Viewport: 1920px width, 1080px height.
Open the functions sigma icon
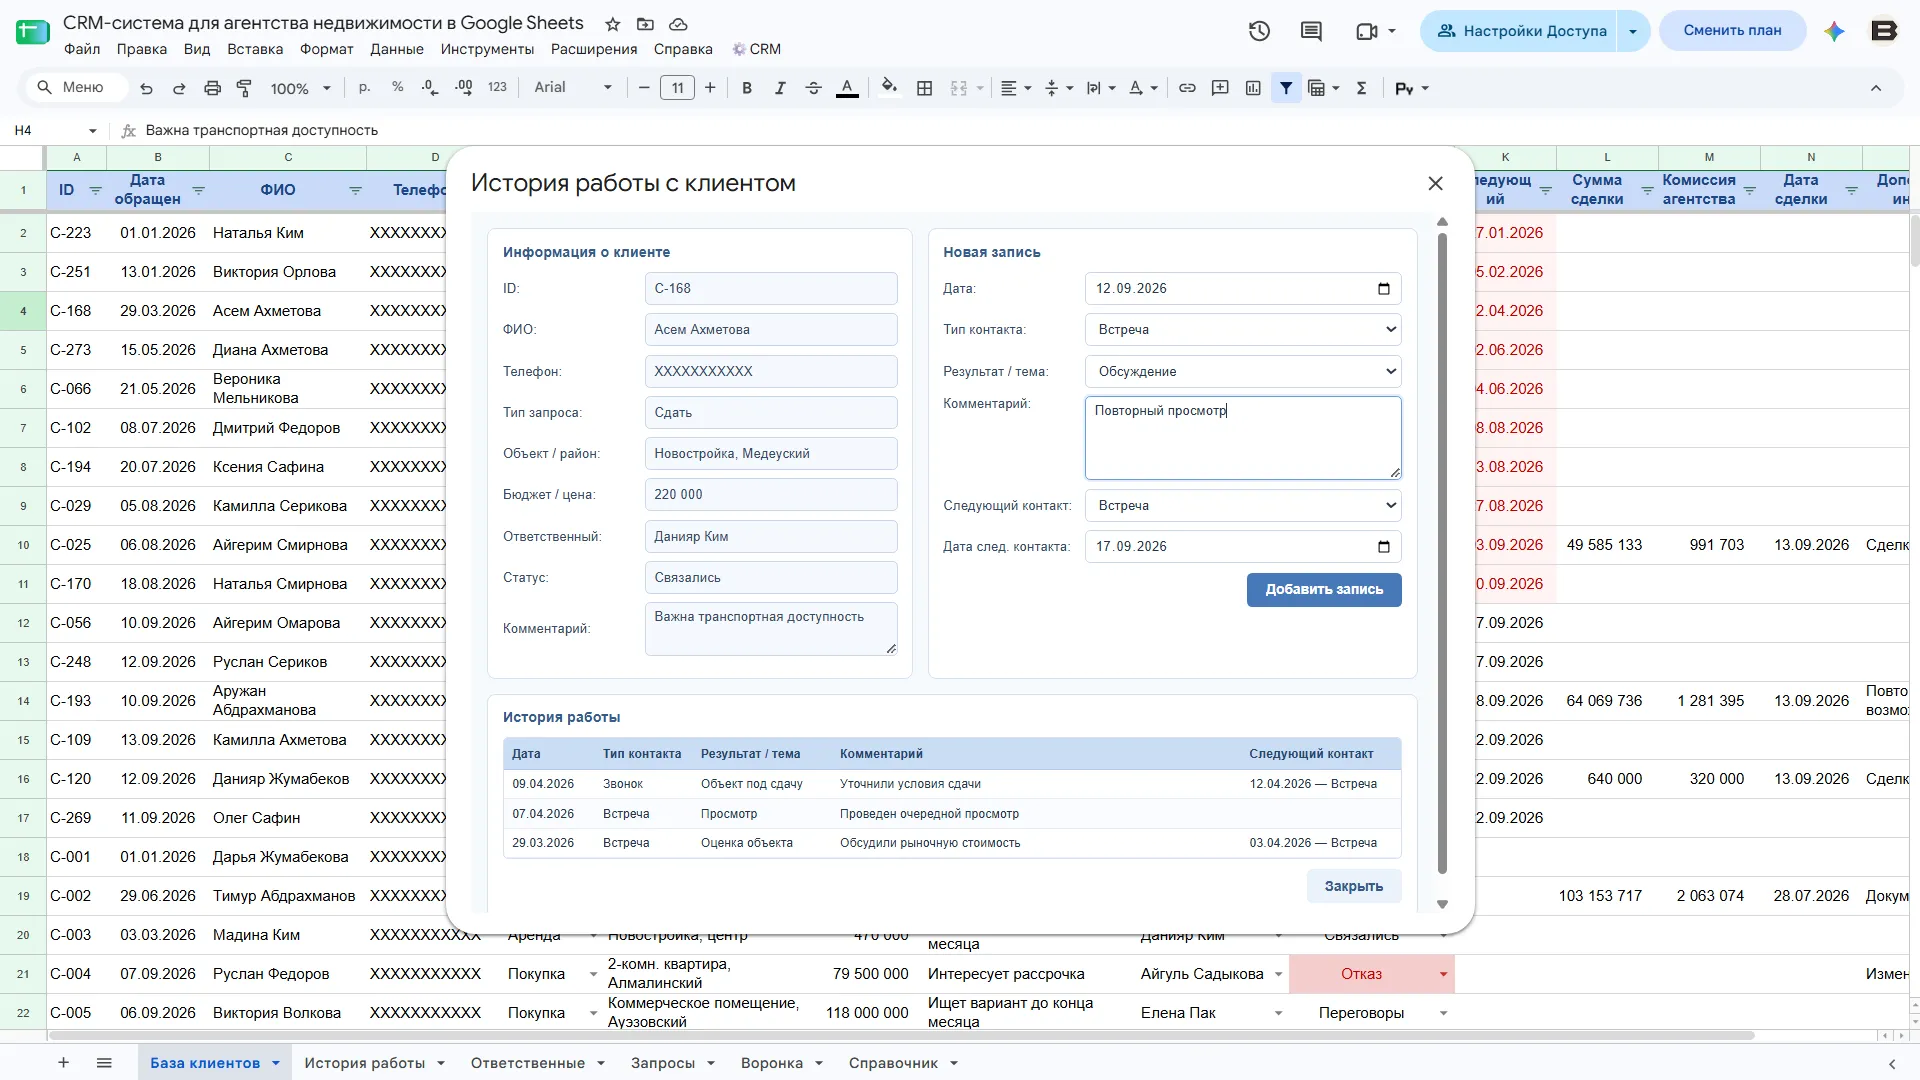[x=1361, y=88]
